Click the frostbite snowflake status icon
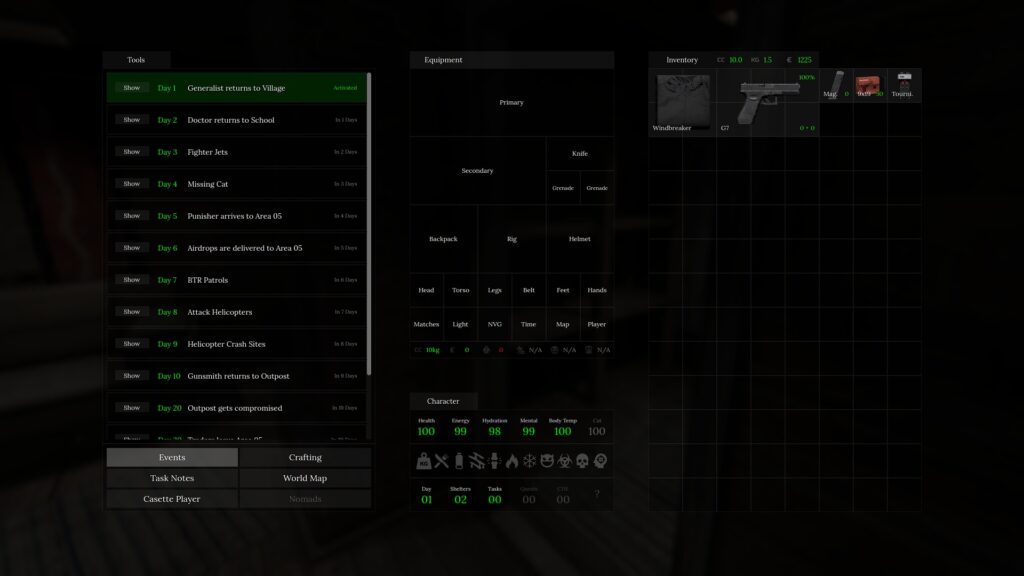Viewport: 1024px width, 576px height. pyautogui.click(x=530, y=461)
